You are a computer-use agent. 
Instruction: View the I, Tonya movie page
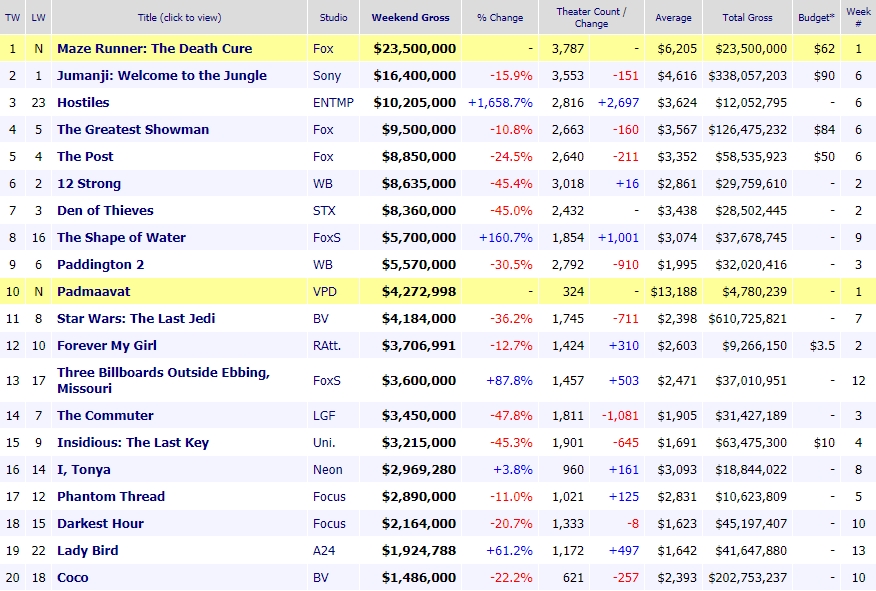[x=84, y=470]
